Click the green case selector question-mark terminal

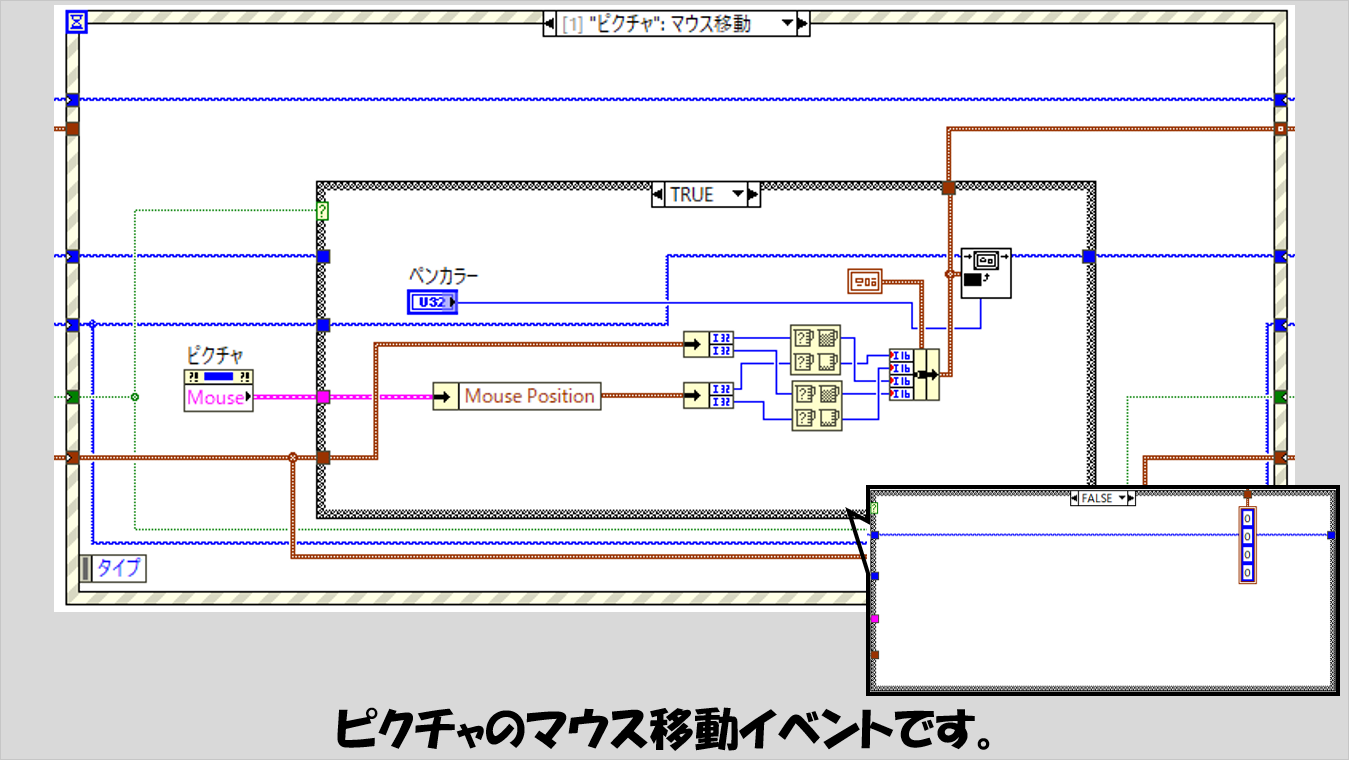pyautogui.click(x=322, y=211)
